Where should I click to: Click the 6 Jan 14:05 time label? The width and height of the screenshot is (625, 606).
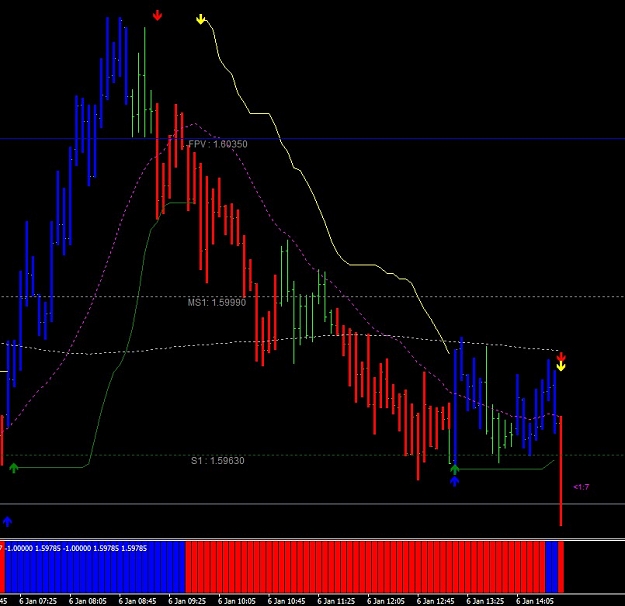pyautogui.click(x=535, y=601)
